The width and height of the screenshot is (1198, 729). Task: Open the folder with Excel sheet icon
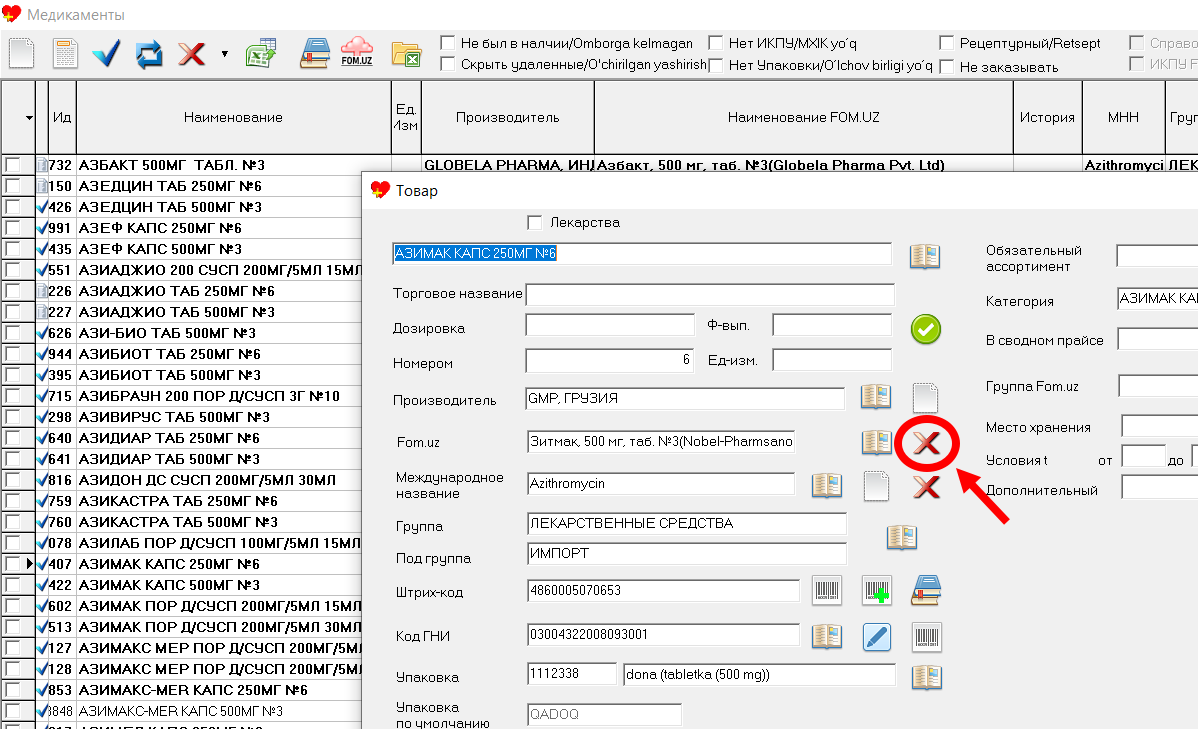point(406,54)
